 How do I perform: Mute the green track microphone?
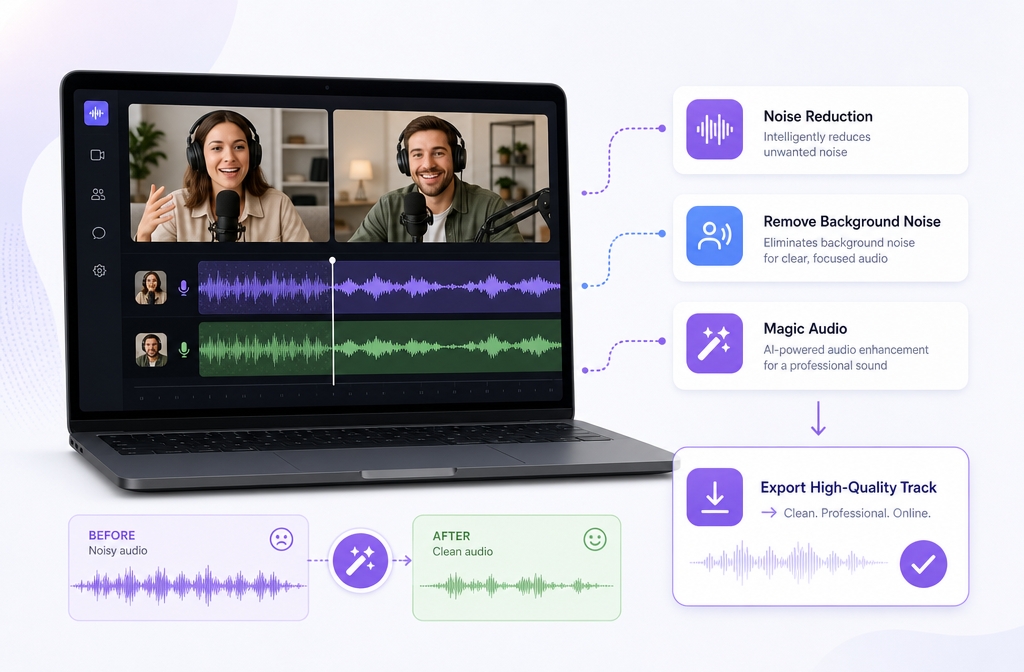point(184,349)
